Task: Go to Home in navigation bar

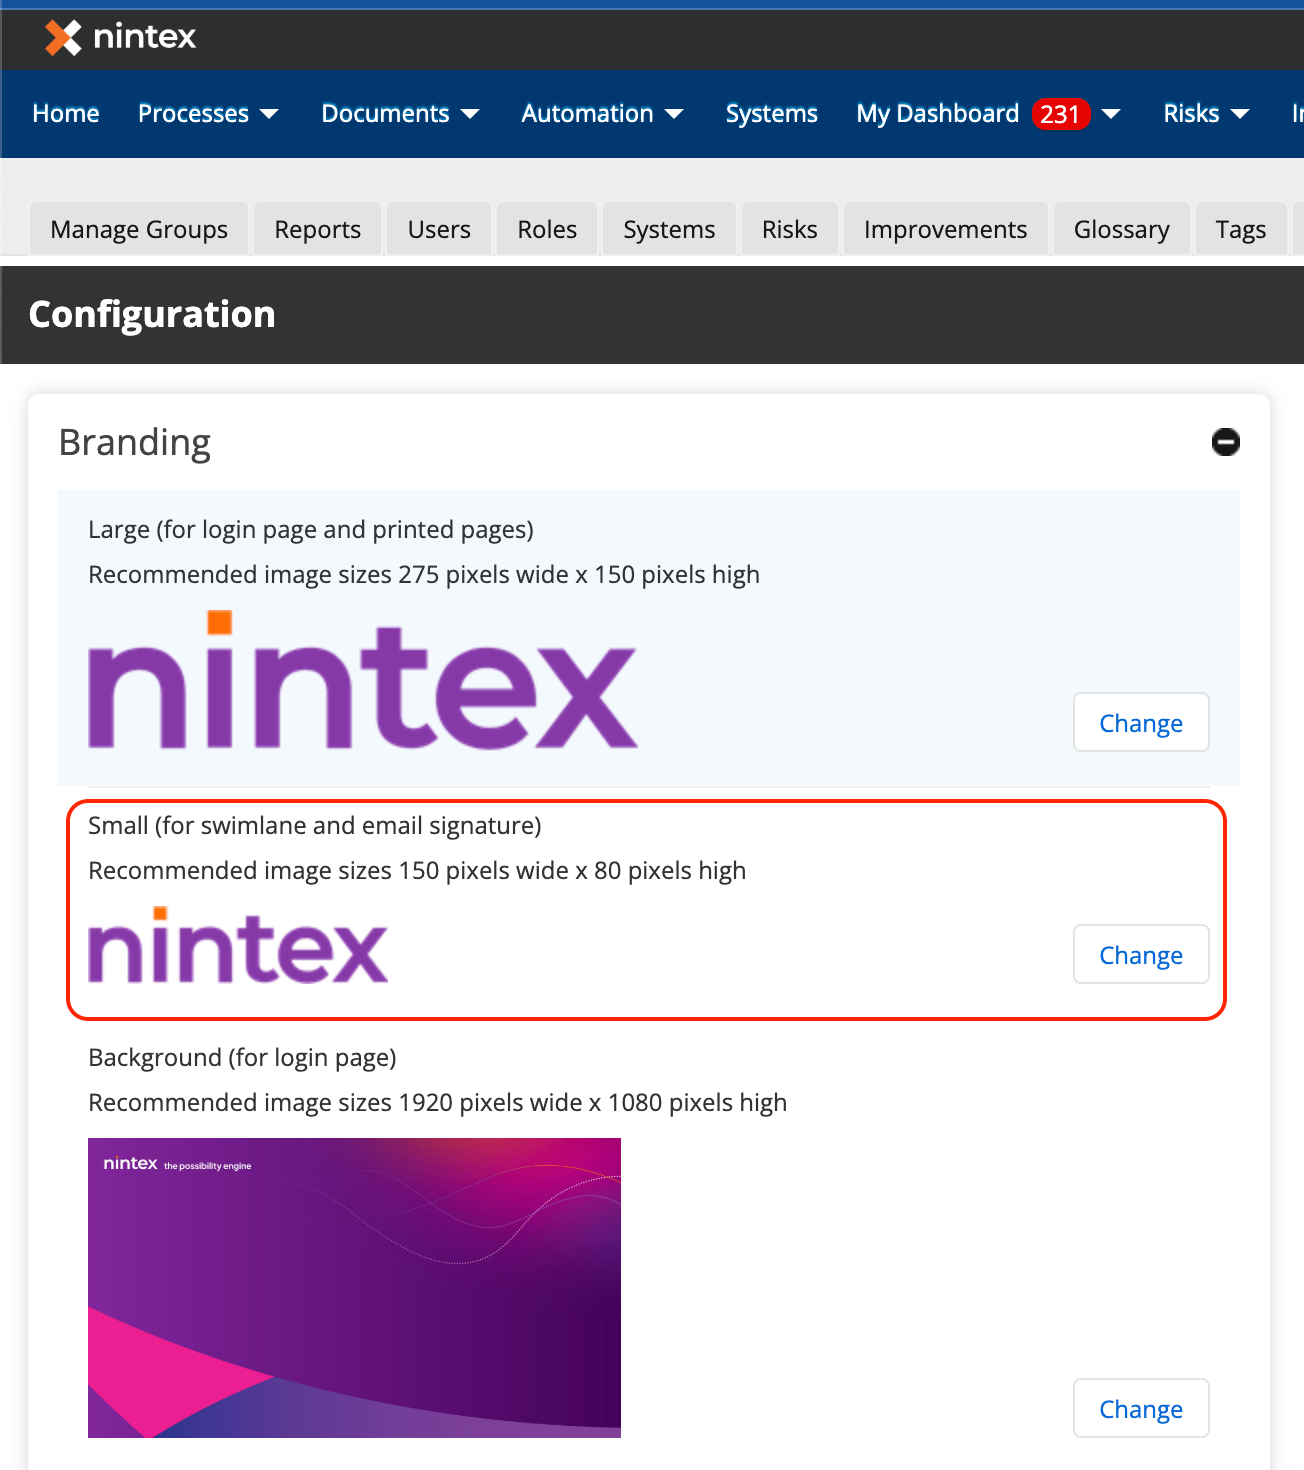Action: click(x=66, y=114)
